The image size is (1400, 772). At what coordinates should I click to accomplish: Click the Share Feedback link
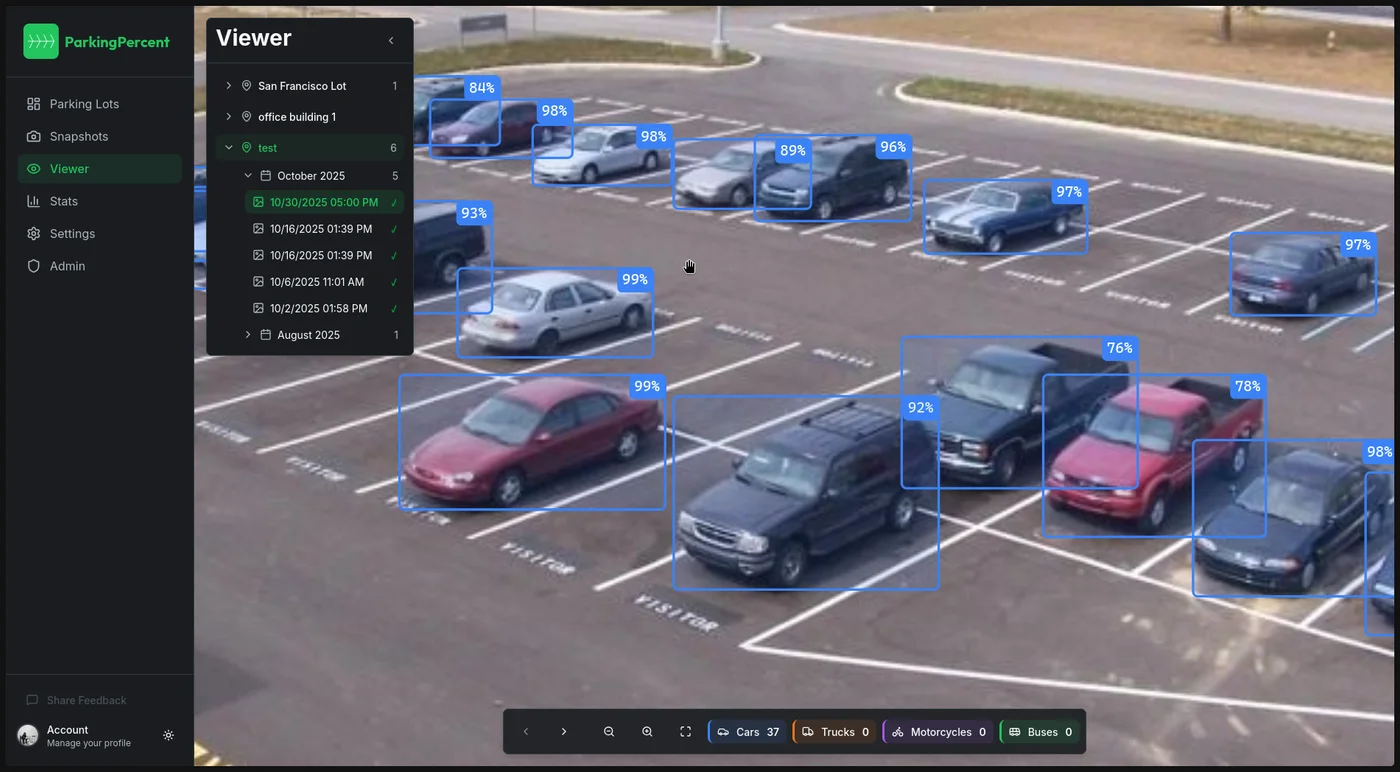tap(86, 700)
